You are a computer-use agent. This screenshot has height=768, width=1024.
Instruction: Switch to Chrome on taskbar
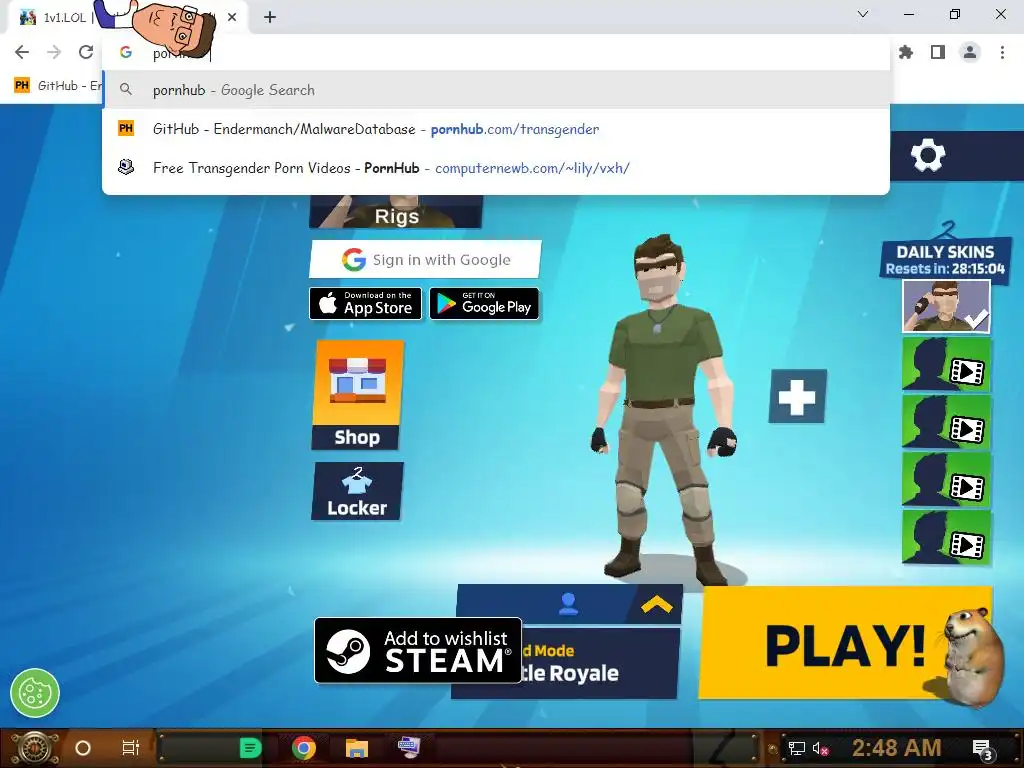304,748
